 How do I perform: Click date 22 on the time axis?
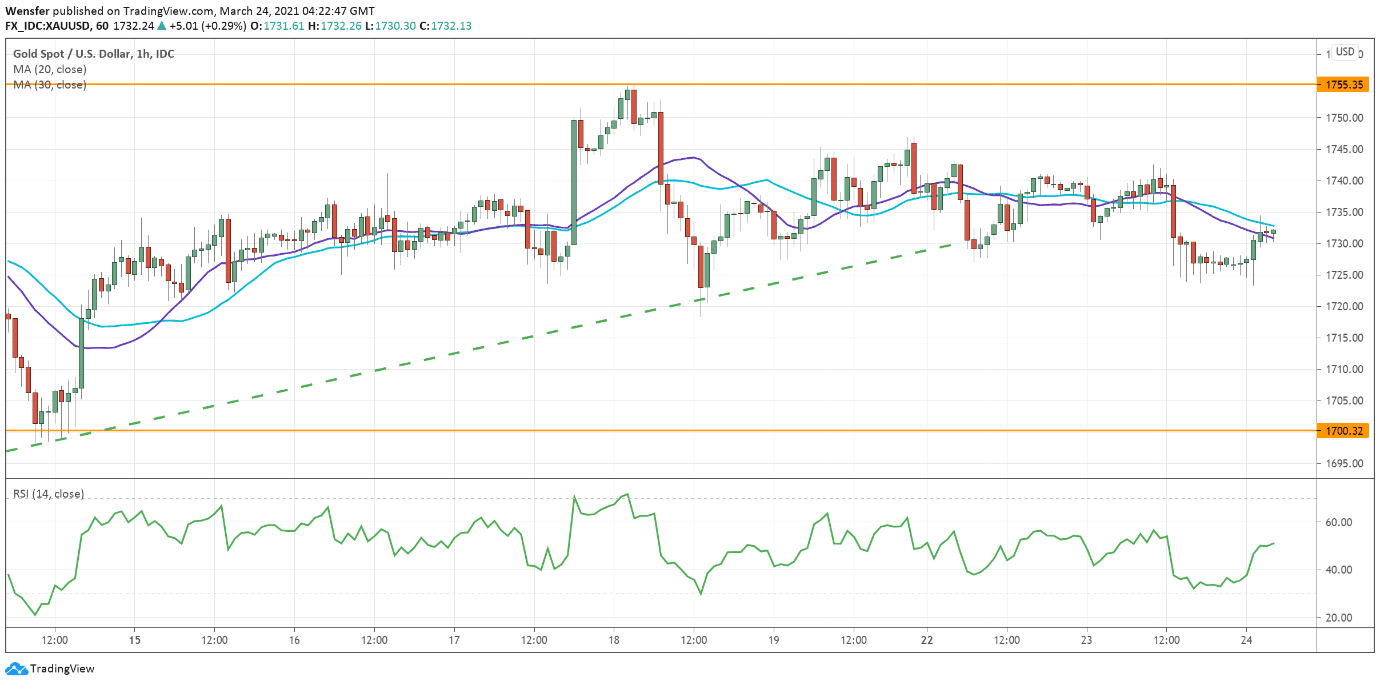pos(927,639)
